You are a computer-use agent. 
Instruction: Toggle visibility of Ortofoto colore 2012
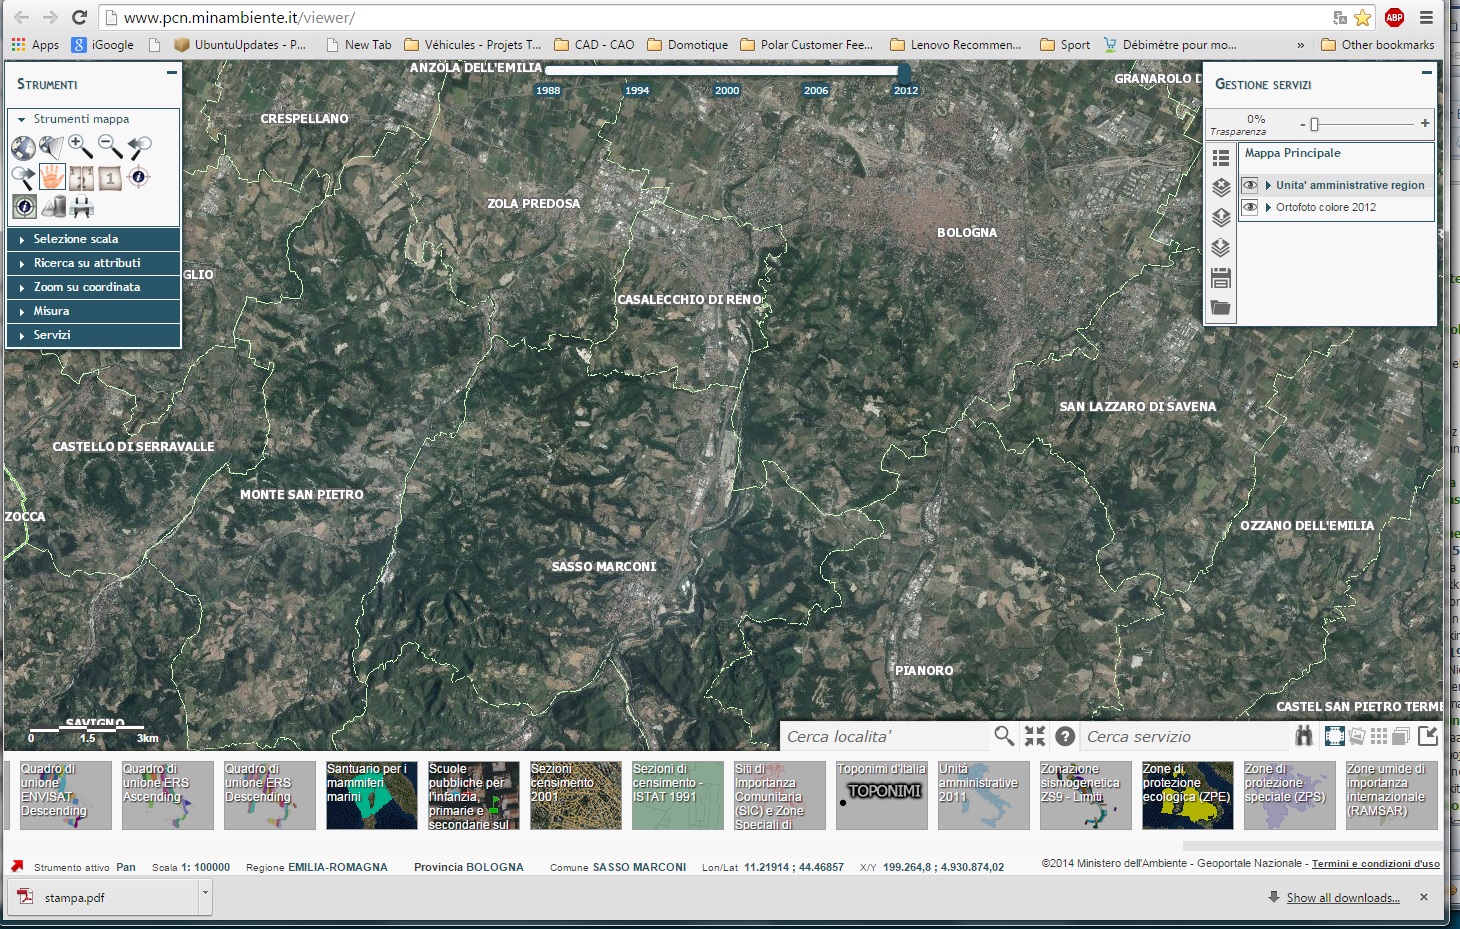pos(1250,207)
